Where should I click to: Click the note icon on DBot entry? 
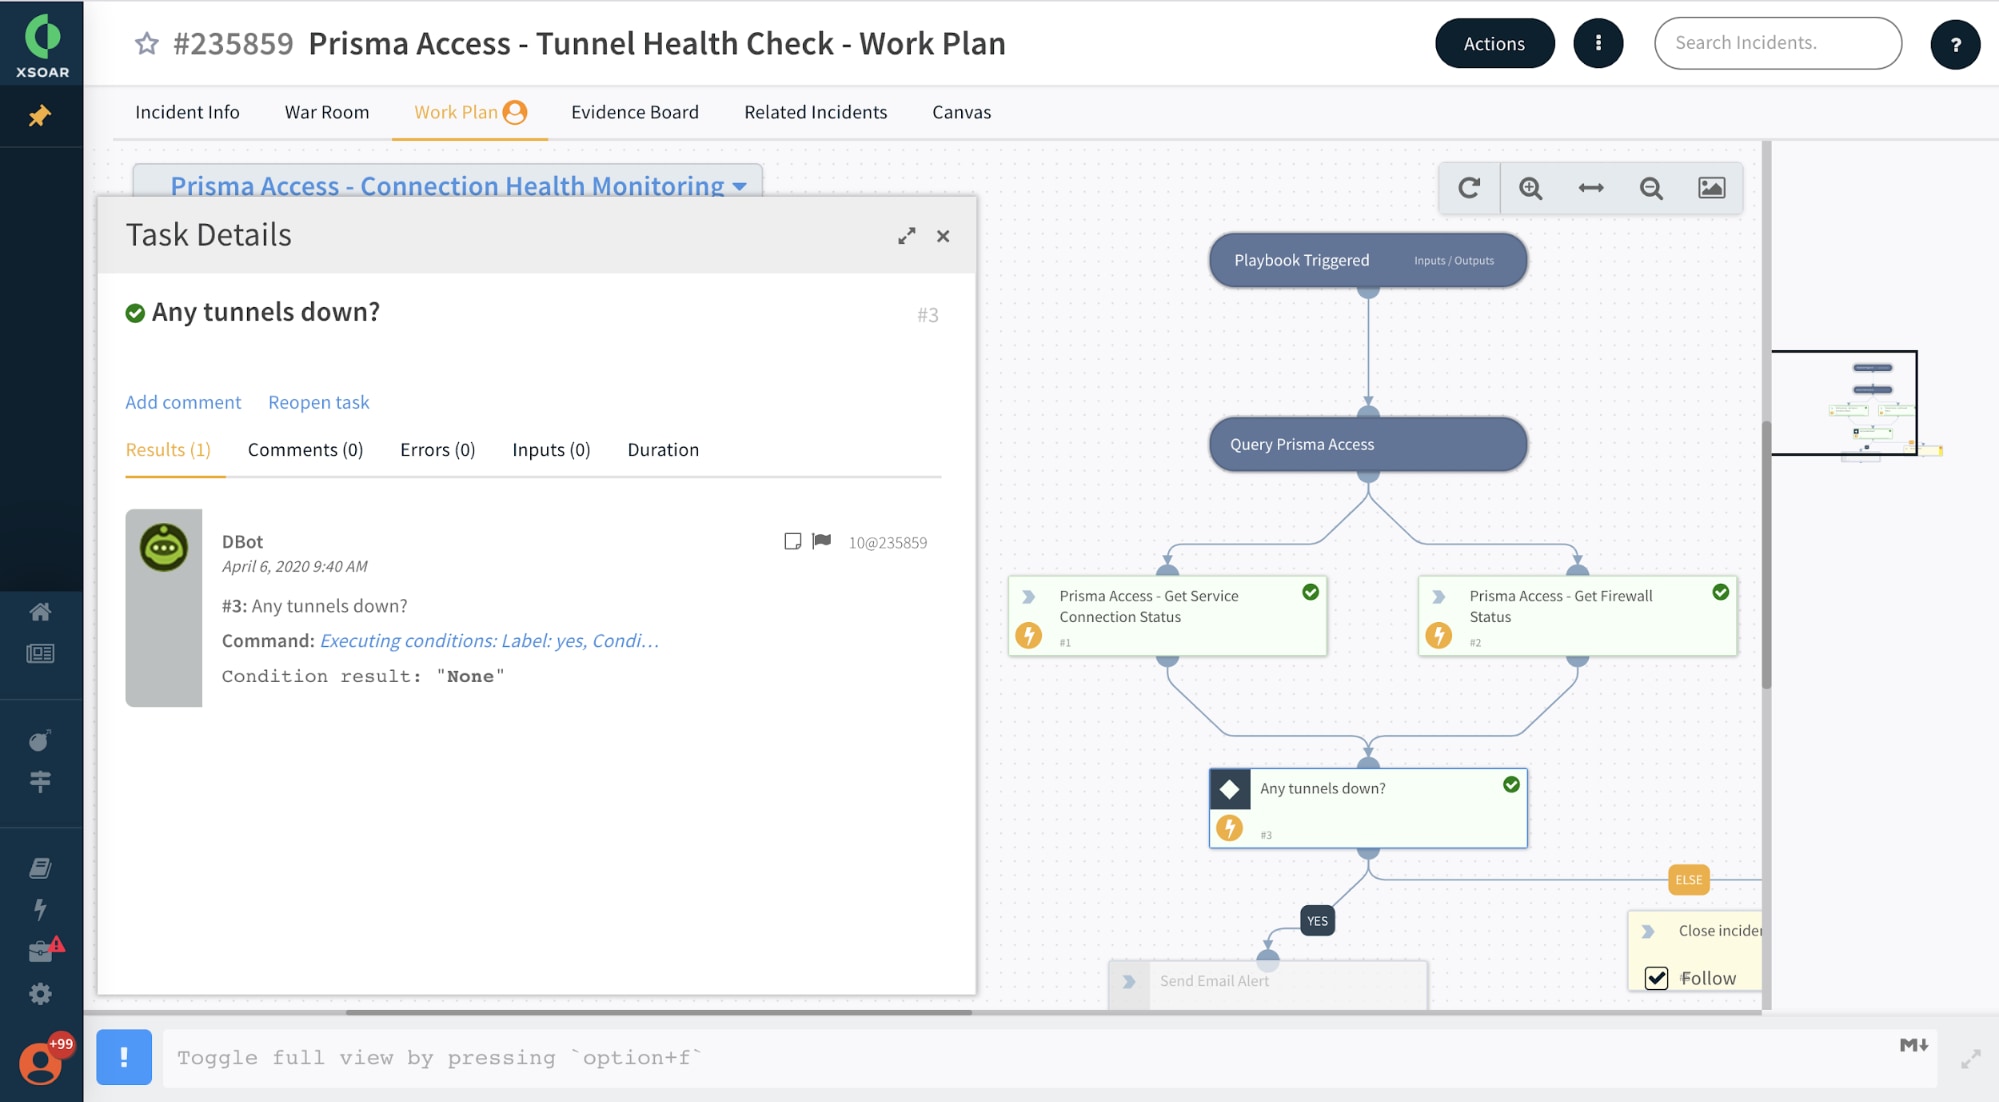coord(793,541)
